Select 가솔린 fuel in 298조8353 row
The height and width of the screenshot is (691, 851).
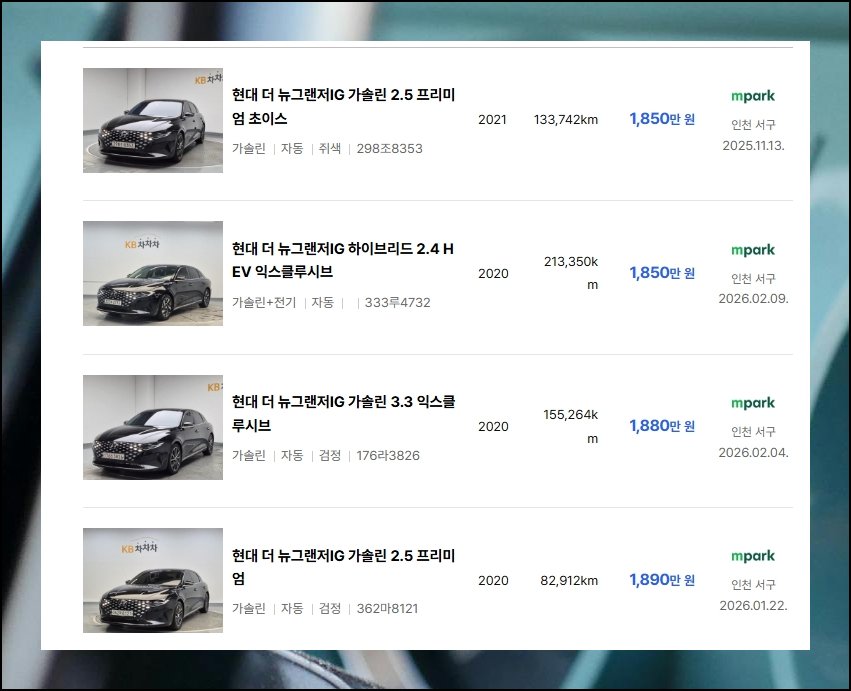249,149
